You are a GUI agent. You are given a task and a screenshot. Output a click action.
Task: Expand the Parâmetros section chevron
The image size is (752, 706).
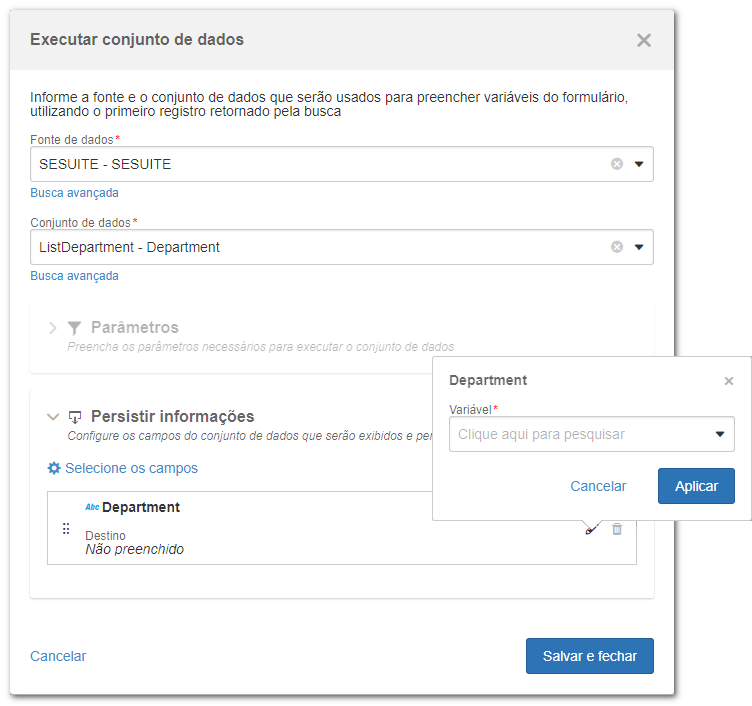(53, 328)
